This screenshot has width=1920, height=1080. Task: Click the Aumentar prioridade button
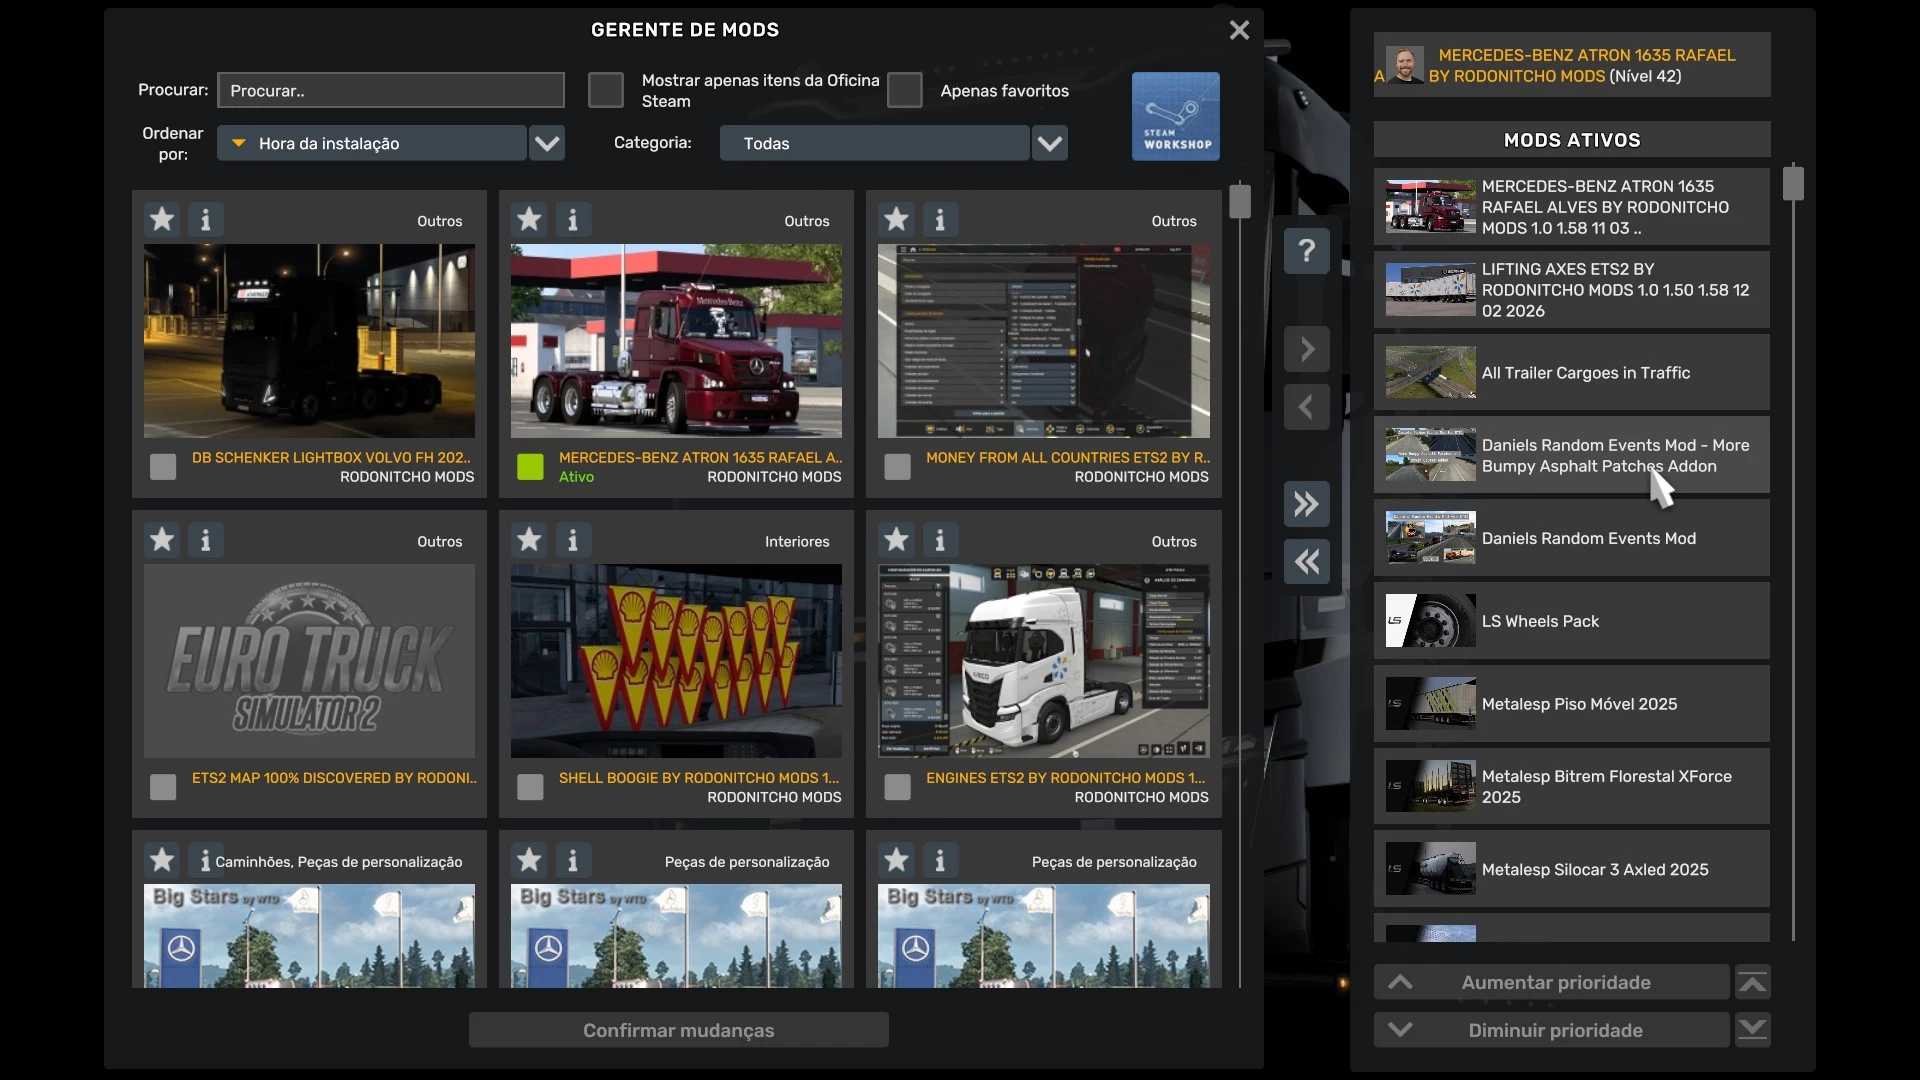coord(1552,983)
